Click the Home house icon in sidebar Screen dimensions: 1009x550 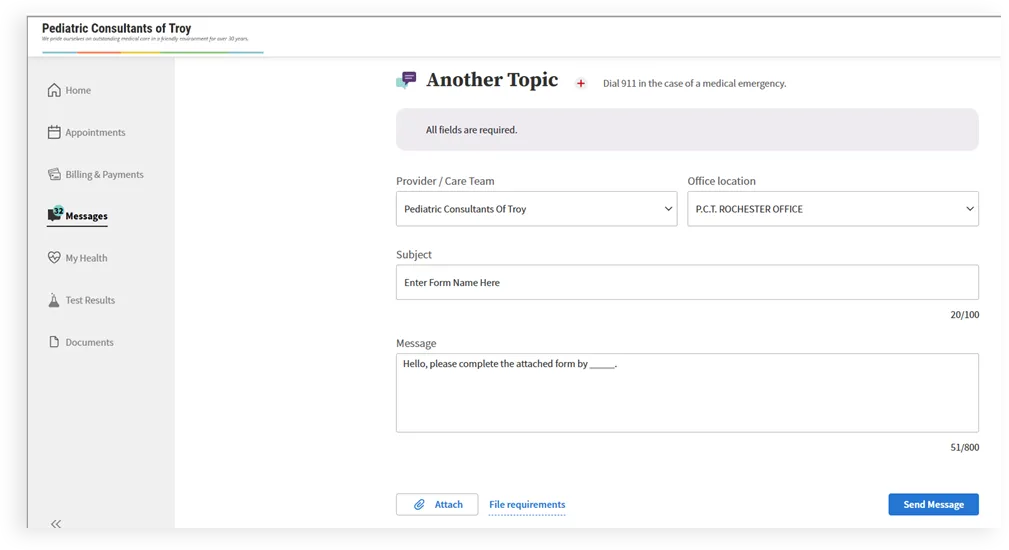pos(54,91)
